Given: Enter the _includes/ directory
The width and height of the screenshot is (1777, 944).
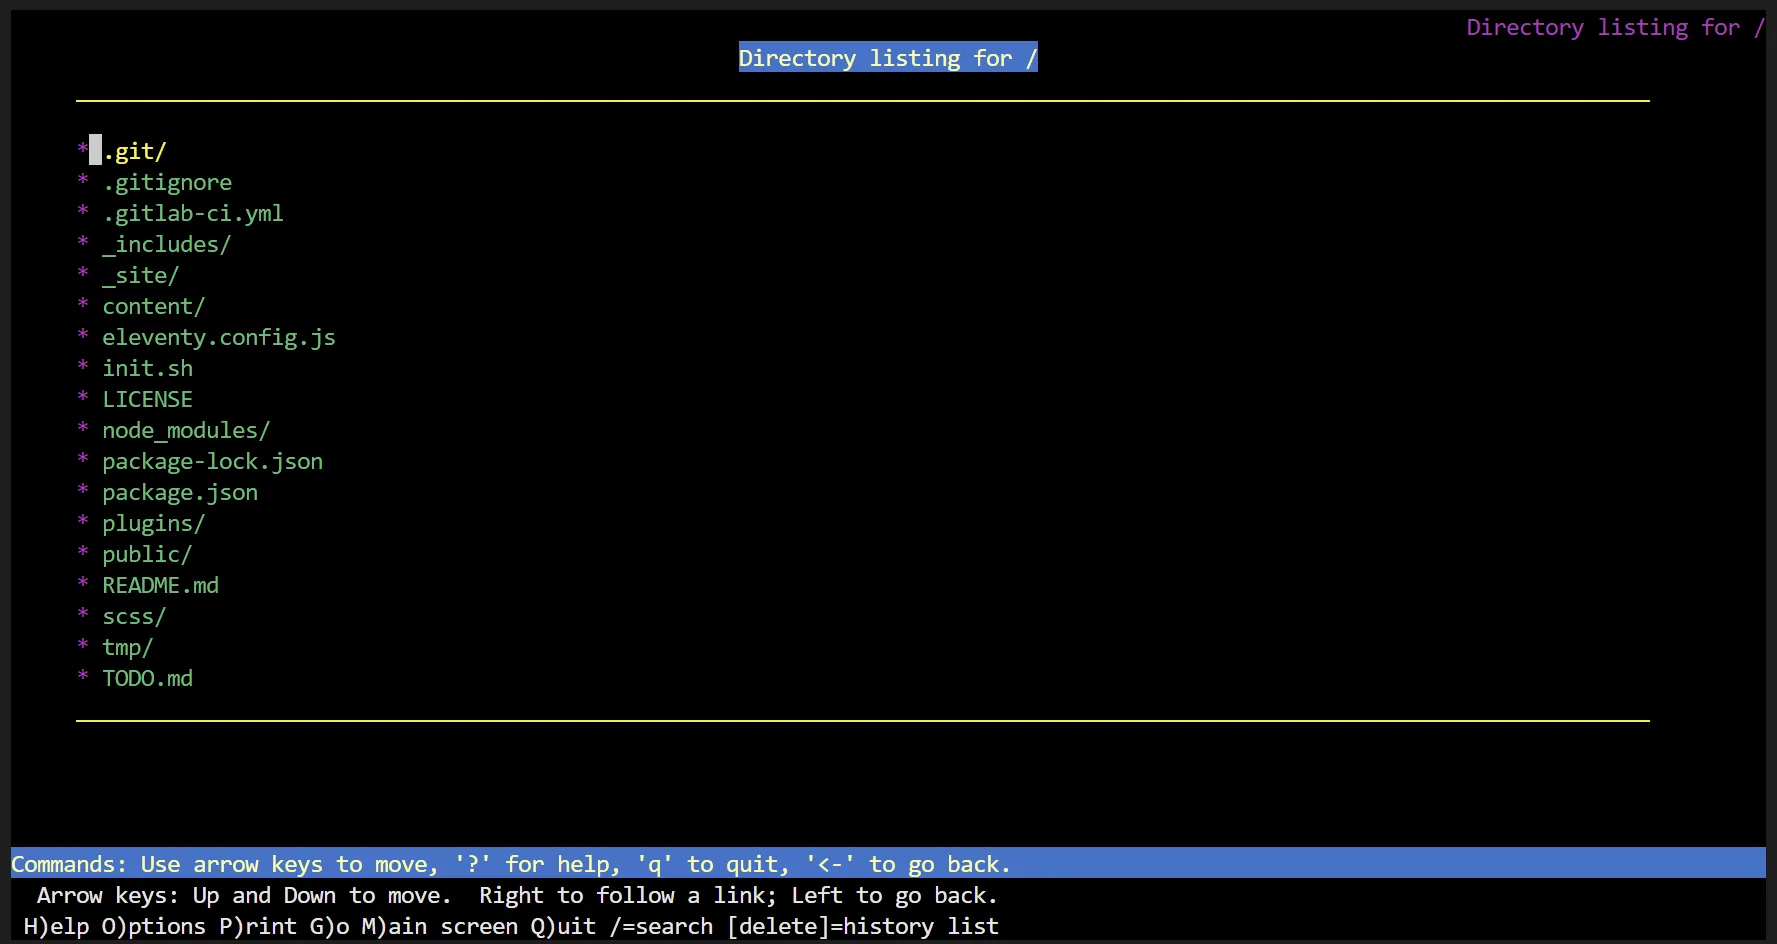Looking at the screenshot, I should click(166, 244).
